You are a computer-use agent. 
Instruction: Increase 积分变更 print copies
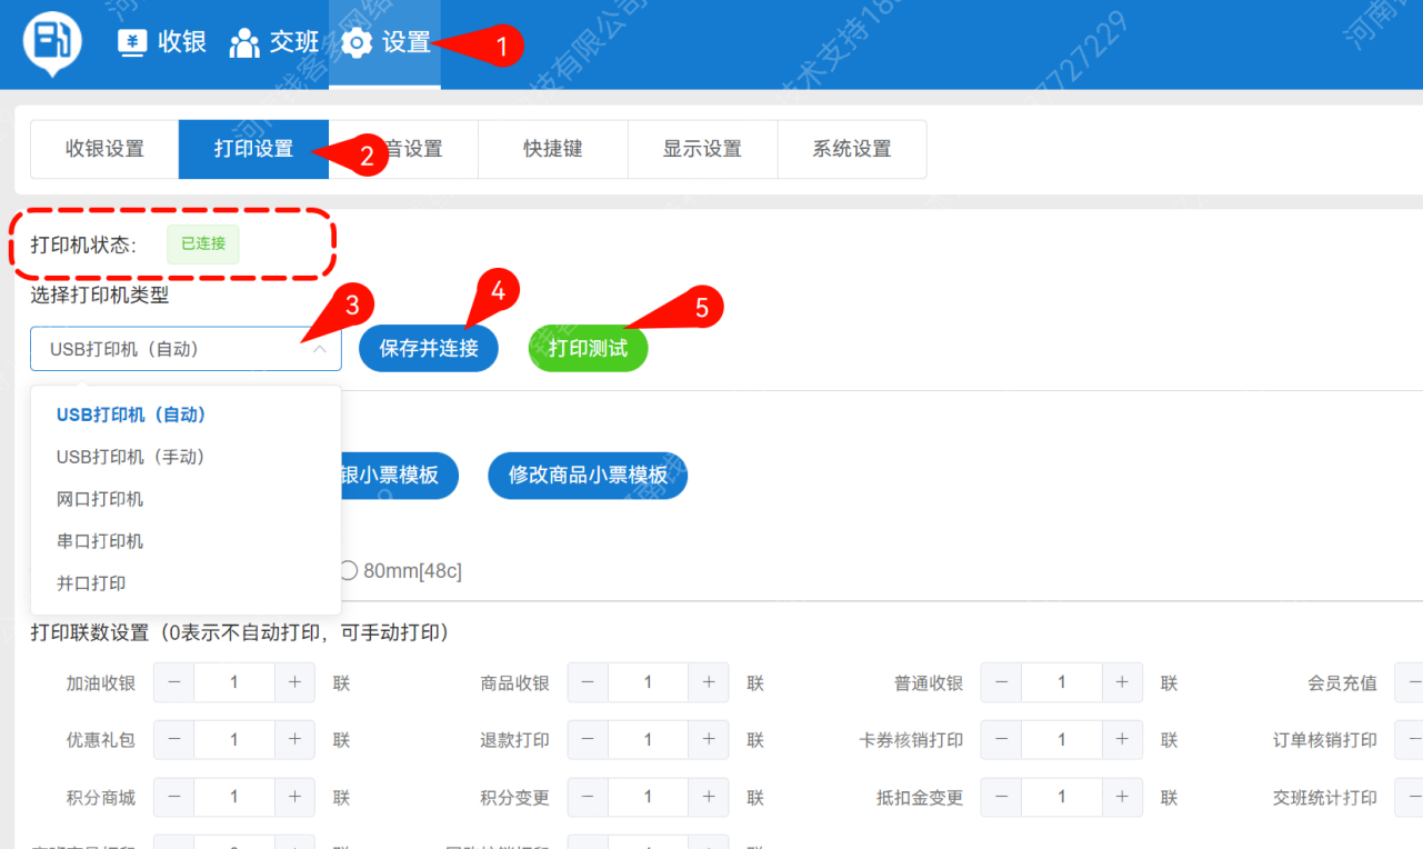(x=708, y=798)
